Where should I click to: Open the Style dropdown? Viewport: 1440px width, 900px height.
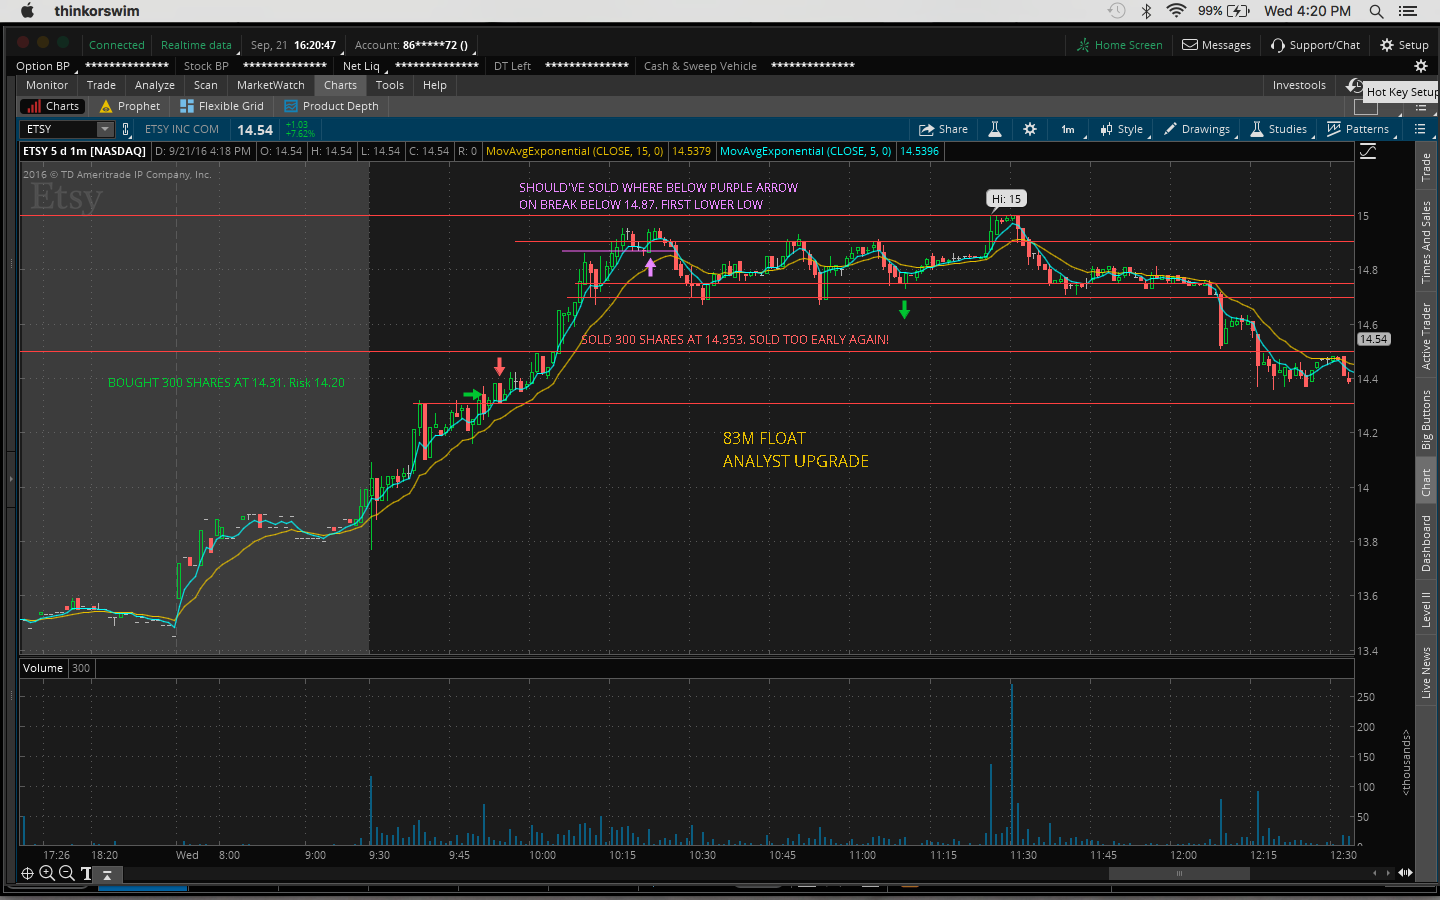[1122, 129]
